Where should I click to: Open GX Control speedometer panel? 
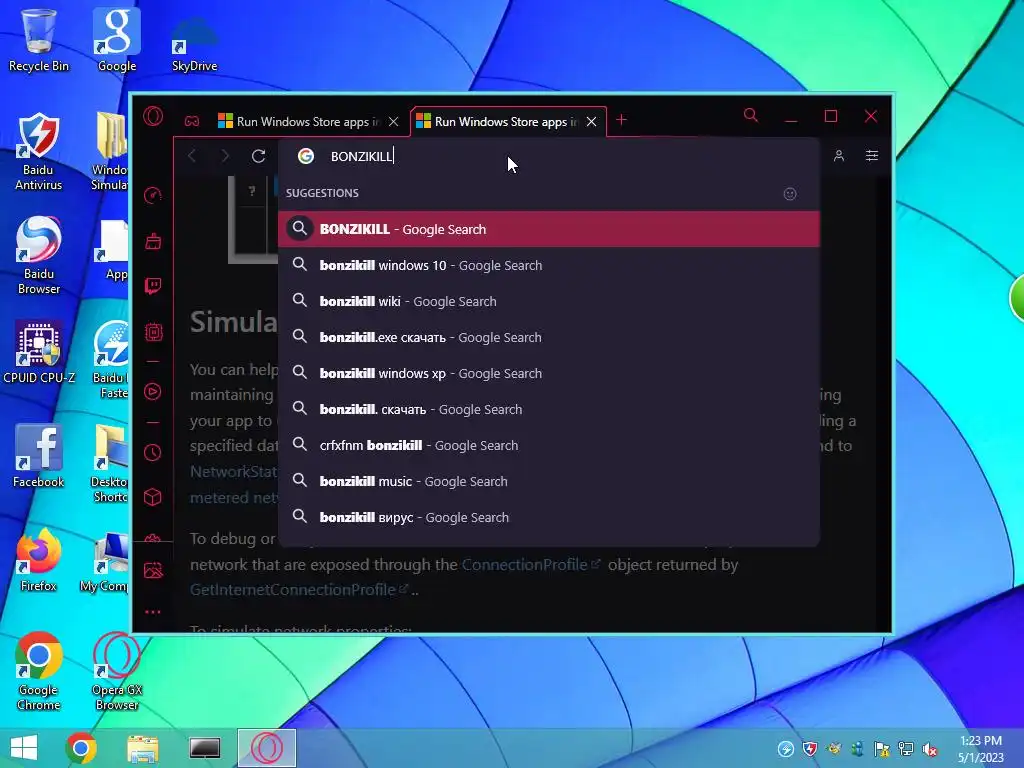pyautogui.click(x=153, y=195)
